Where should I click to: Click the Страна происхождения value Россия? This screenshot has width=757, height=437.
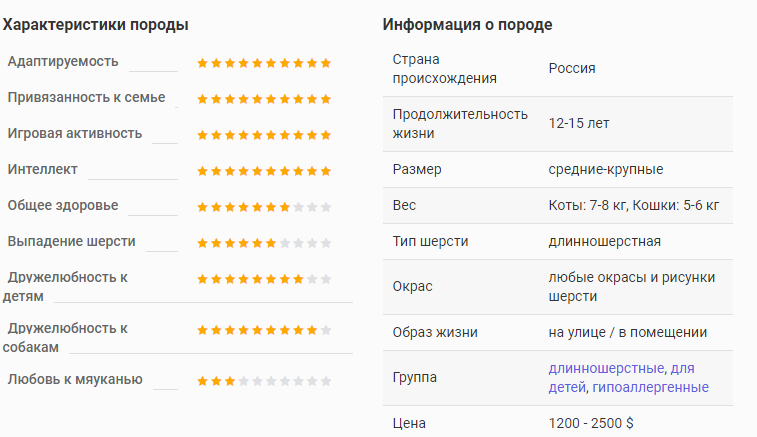pyautogui.click(x=572, y=69)
